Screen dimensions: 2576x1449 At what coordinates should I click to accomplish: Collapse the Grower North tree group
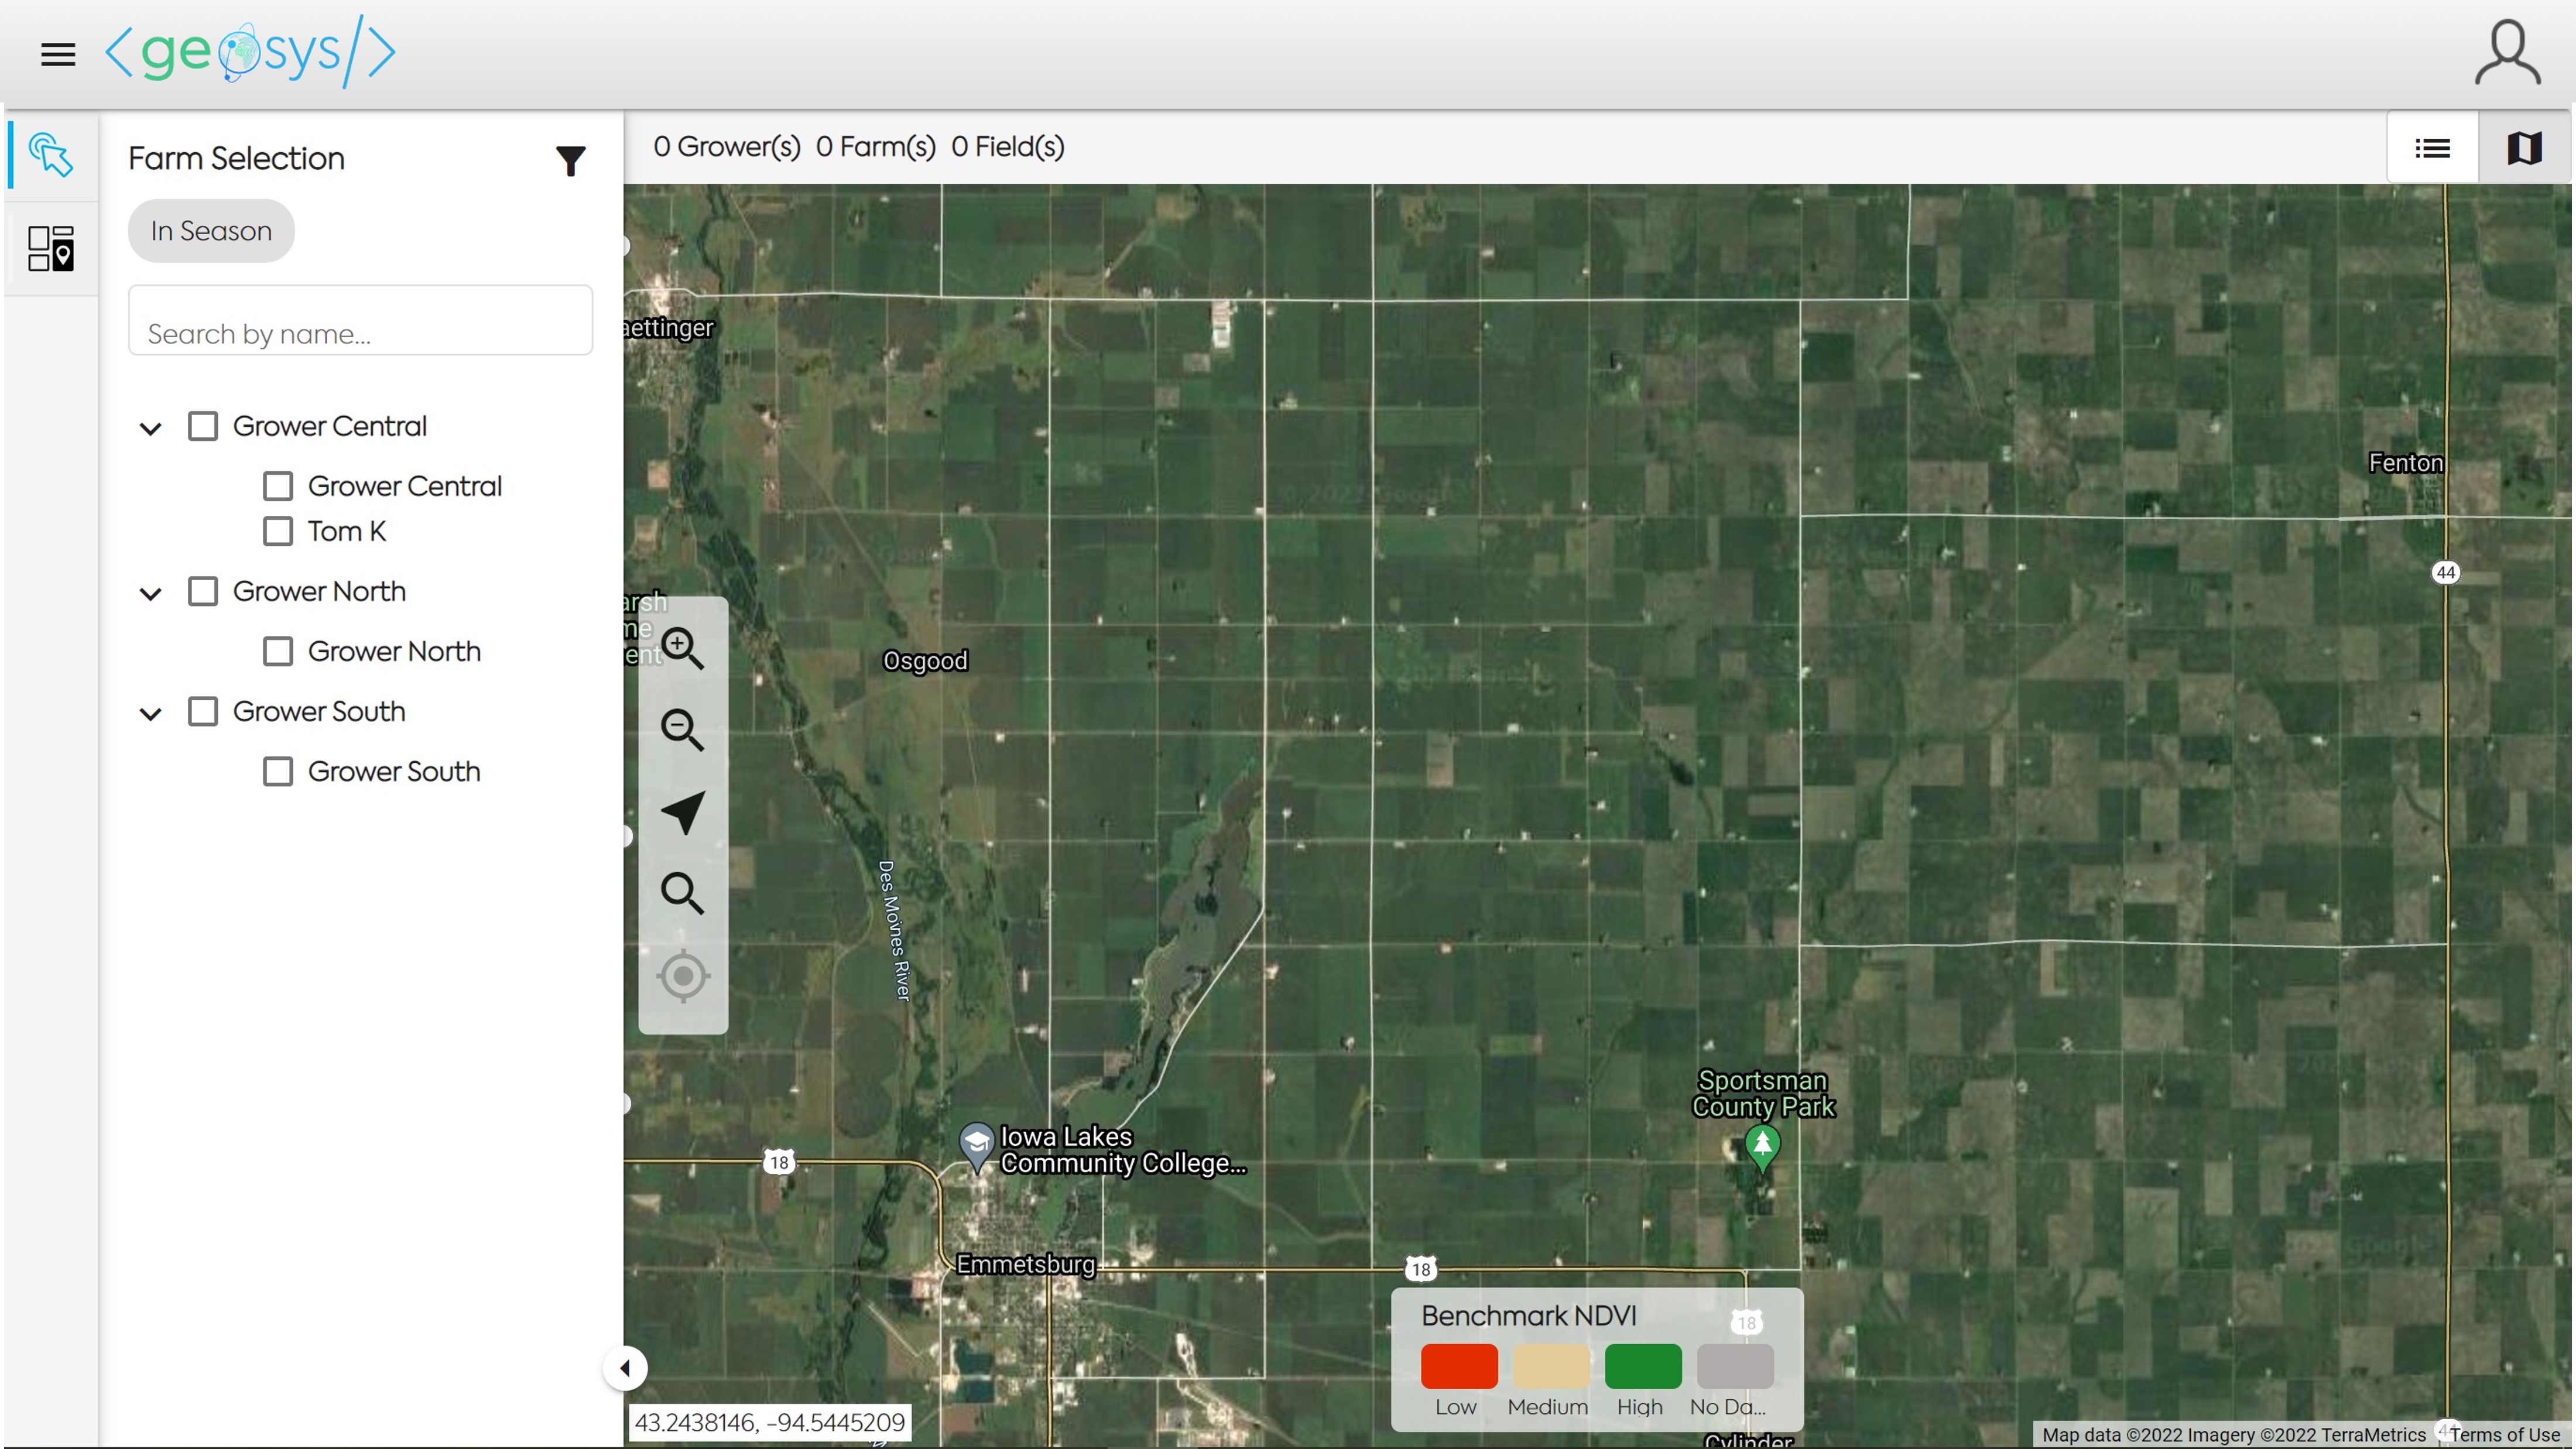[x=150, y=593]
